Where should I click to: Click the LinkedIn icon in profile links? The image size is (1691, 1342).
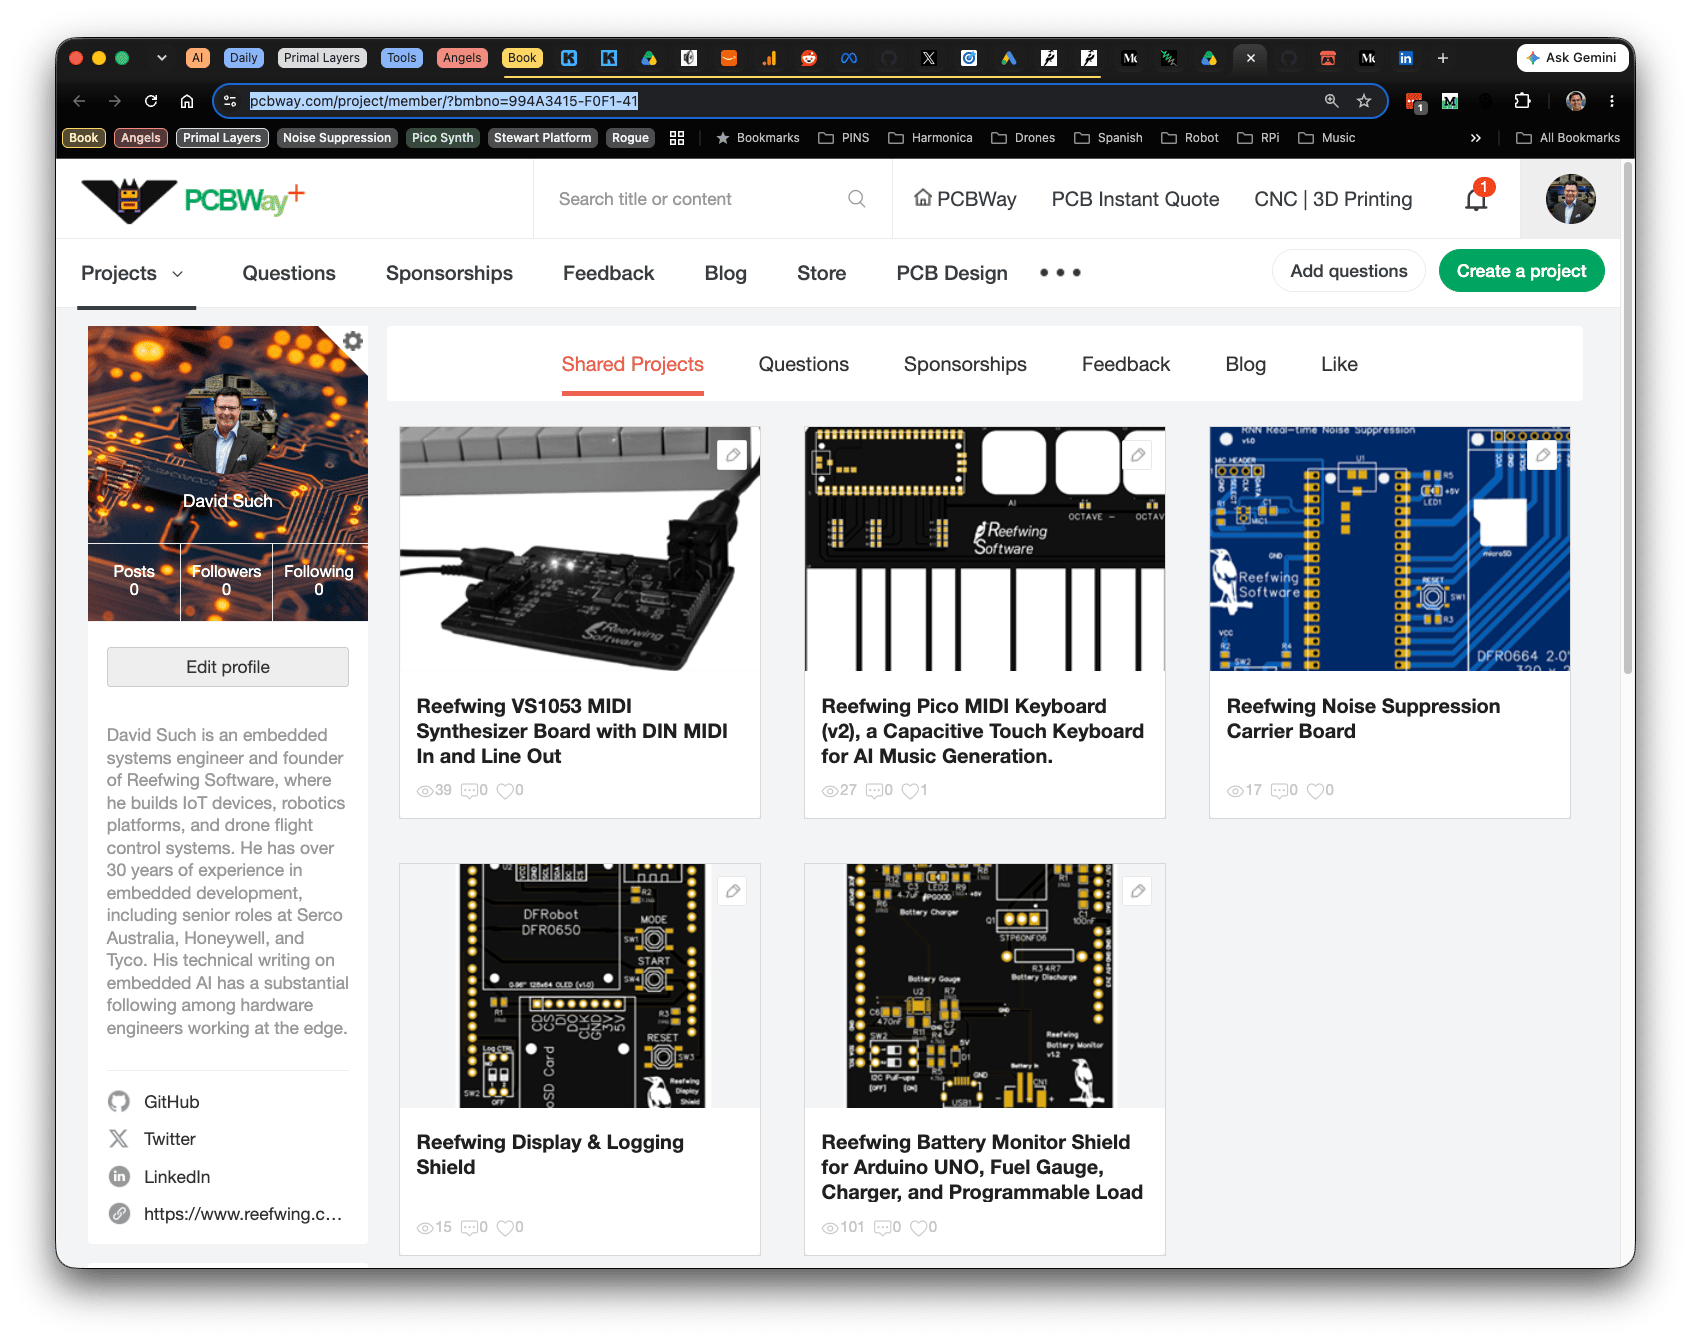tap(119, 1177)
